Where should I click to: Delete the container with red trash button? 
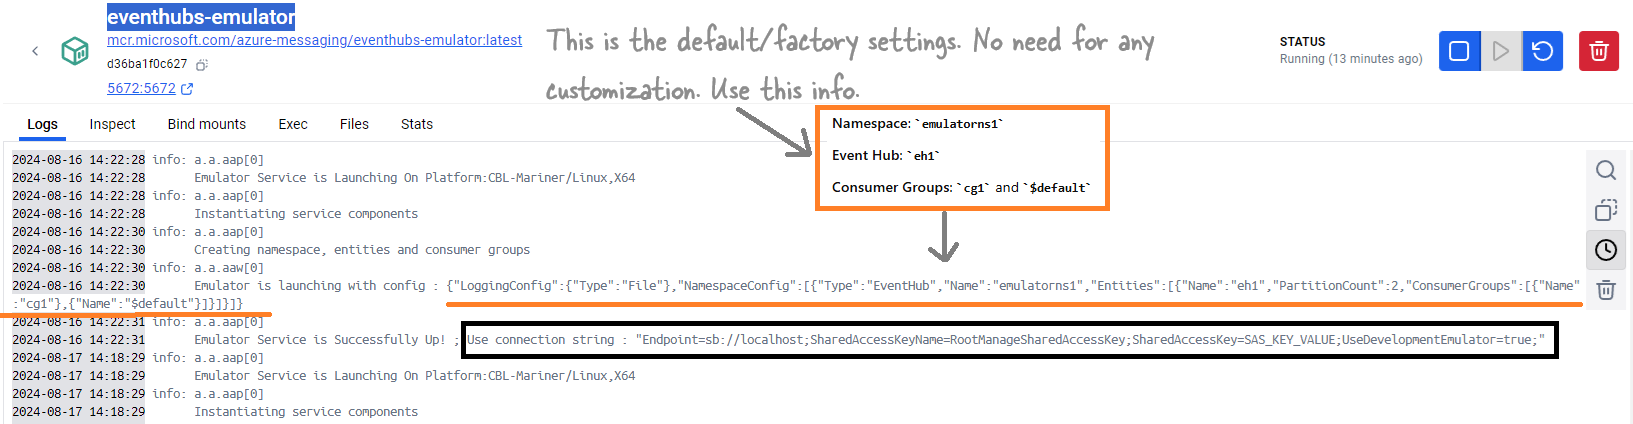click(1599, 51)
